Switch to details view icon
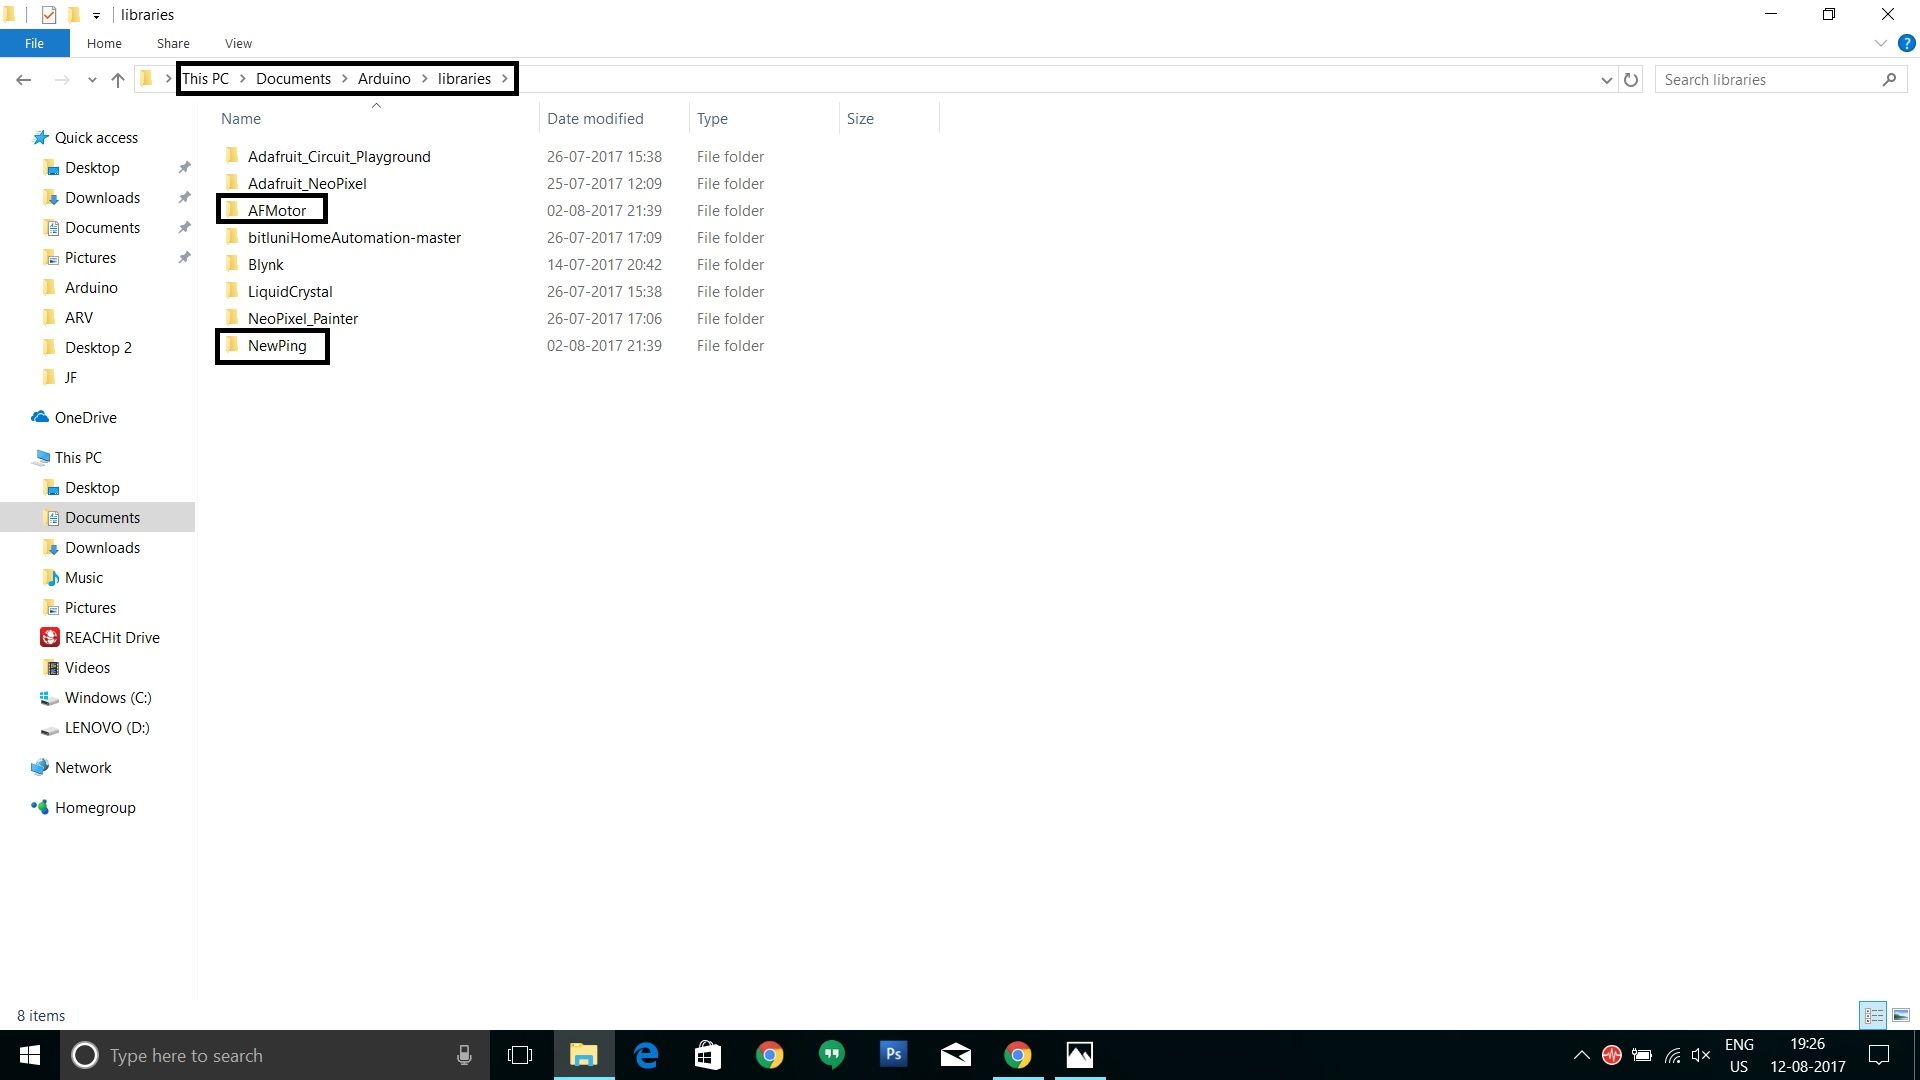1920x1080 pixels. [1873, 1015]
